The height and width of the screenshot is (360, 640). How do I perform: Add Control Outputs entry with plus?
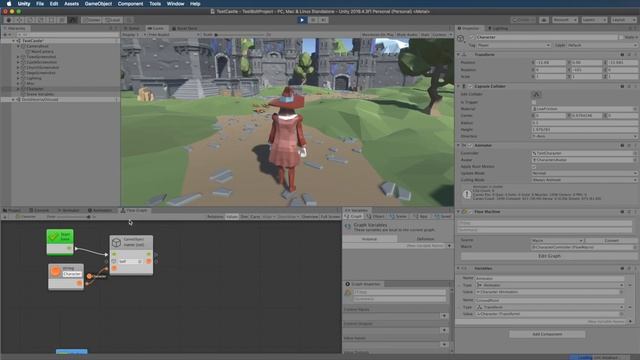click(x=444, y=330)
